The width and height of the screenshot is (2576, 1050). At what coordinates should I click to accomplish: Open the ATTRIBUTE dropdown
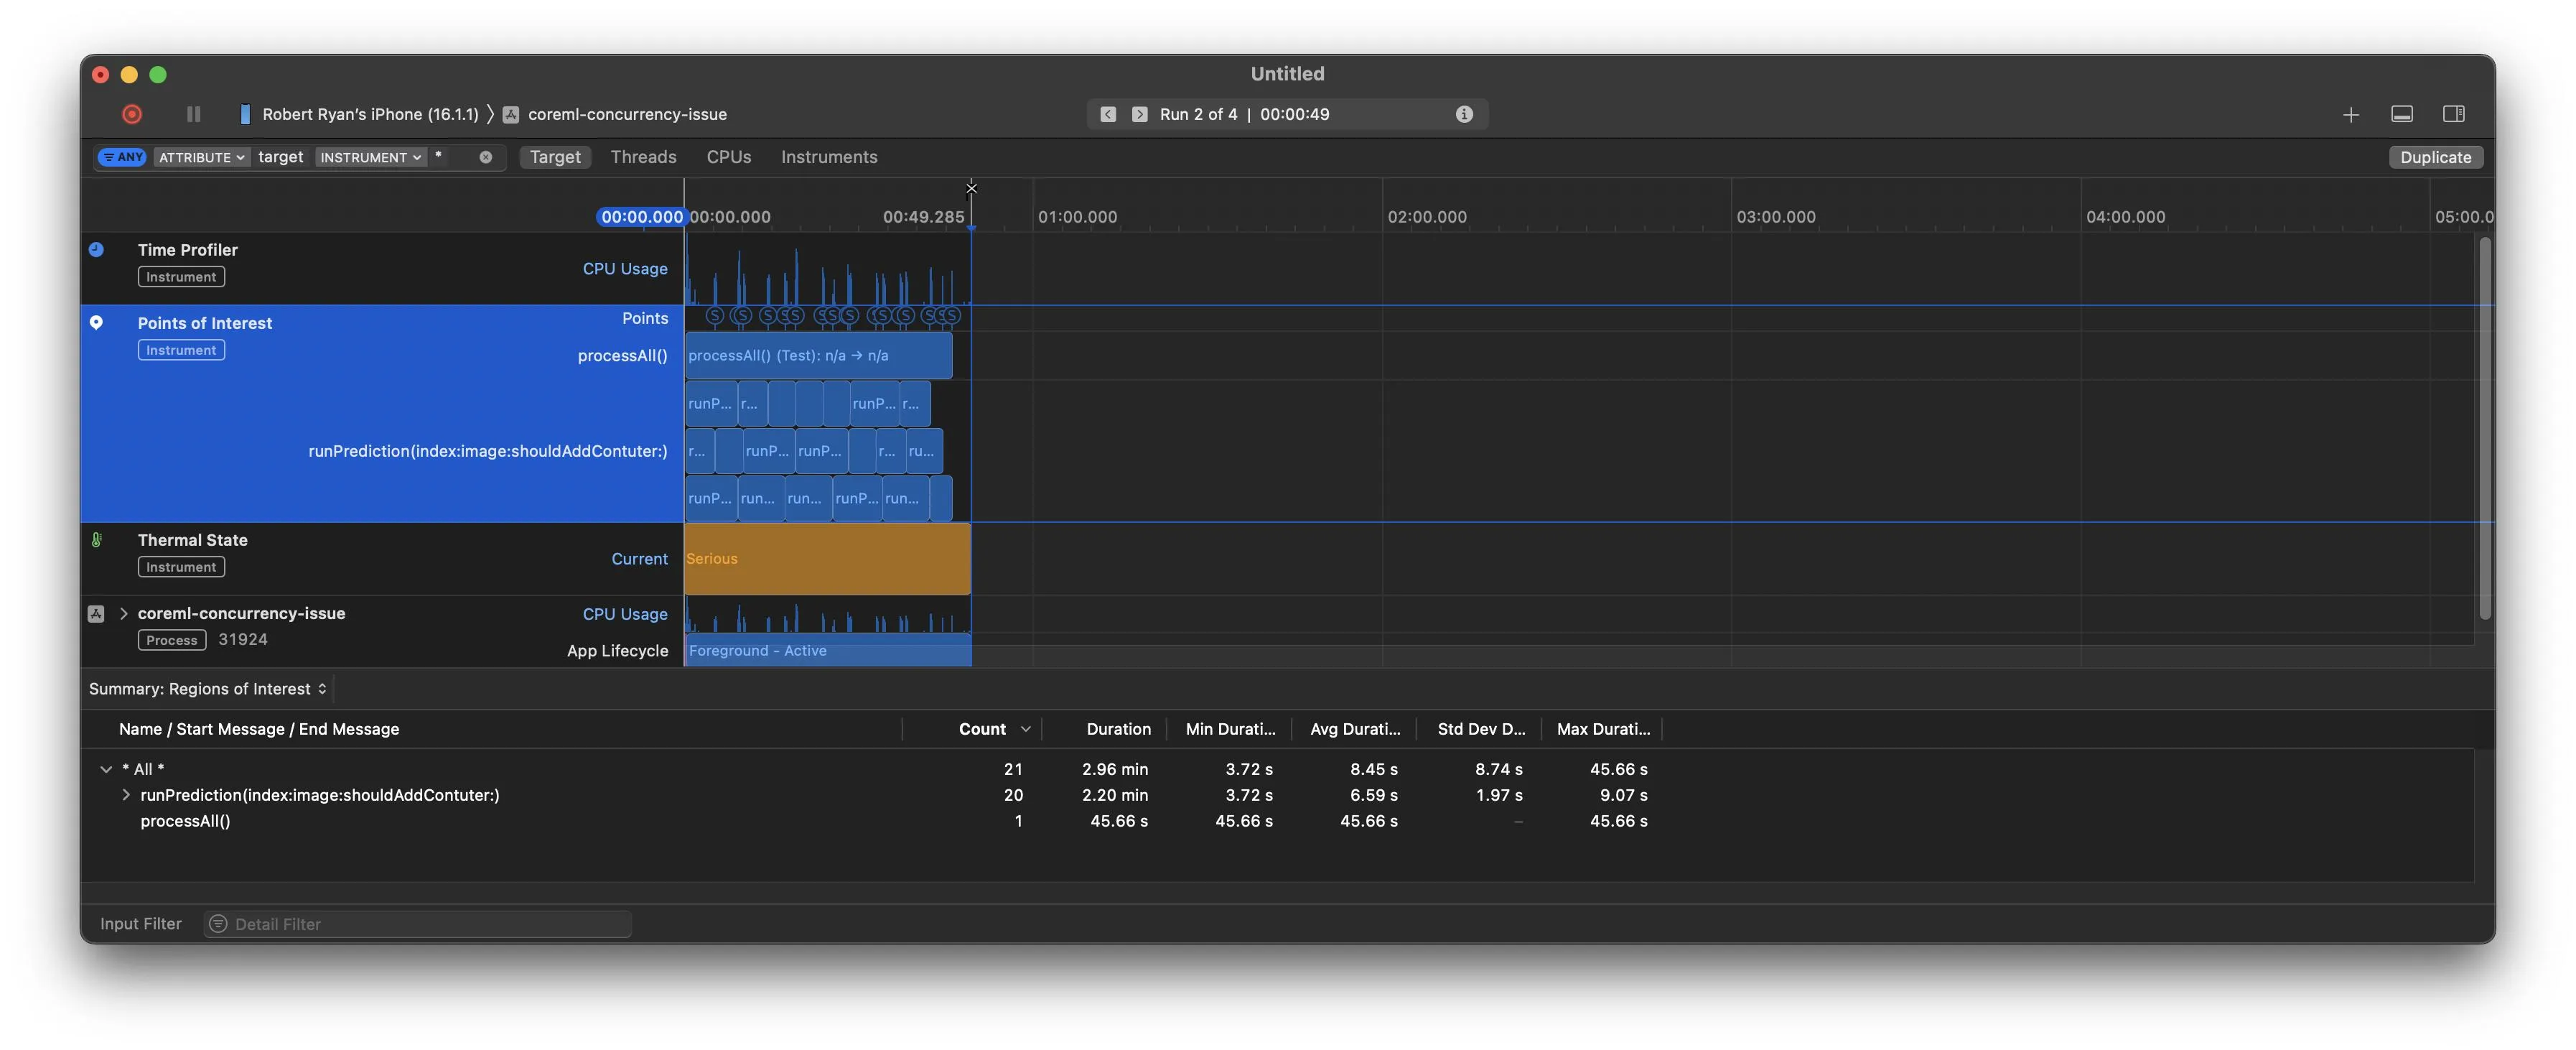click(201, 157)
